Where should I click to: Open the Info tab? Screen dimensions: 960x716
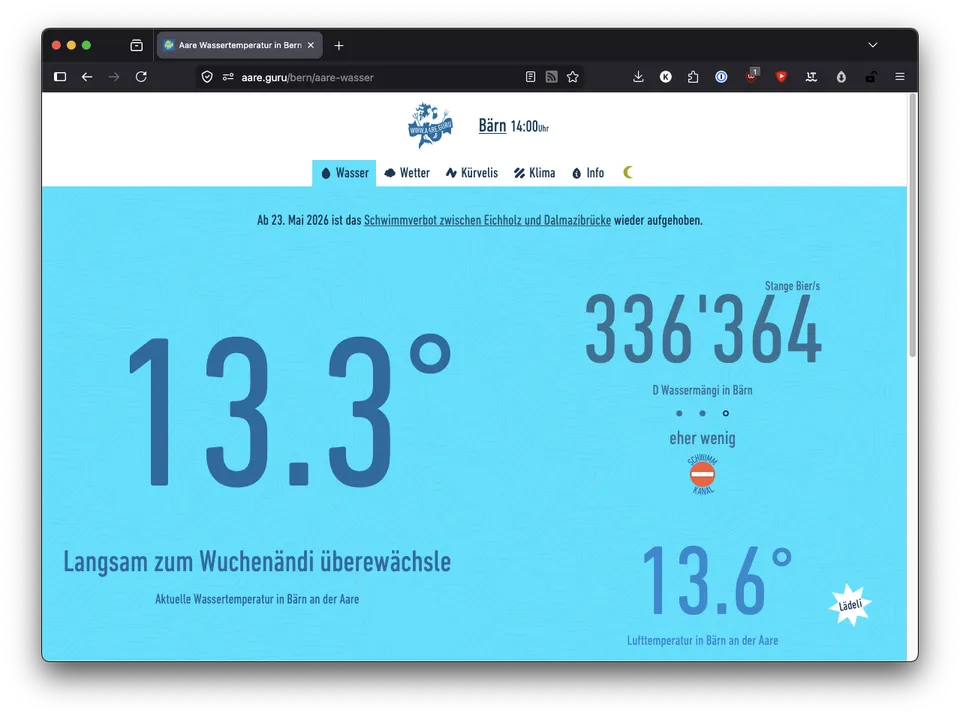point(588,173)
